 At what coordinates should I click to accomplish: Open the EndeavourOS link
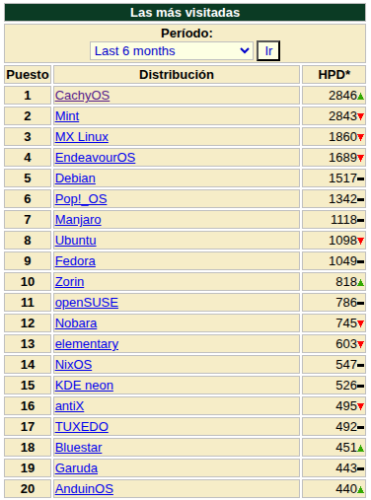(x=95, y=158)
